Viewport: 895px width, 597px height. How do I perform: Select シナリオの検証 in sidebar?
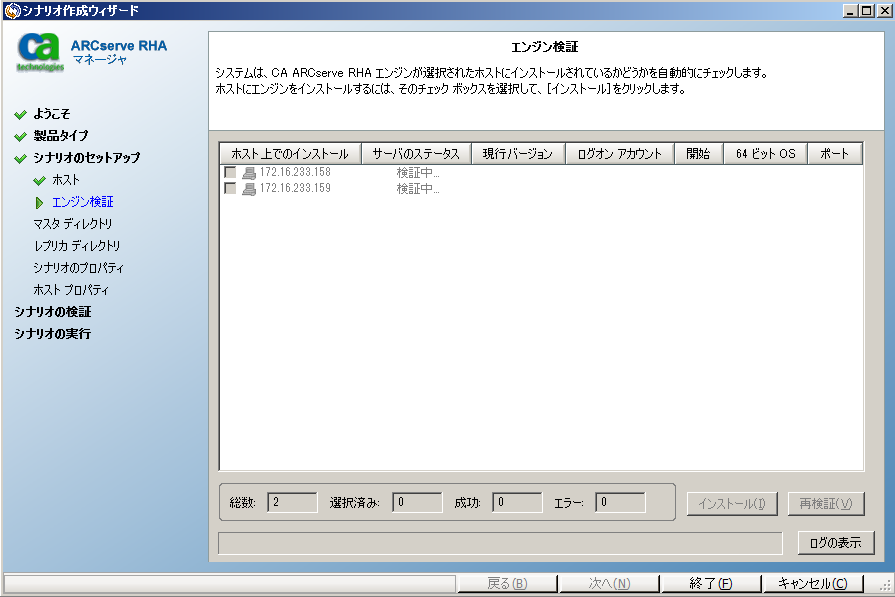[x=53, y=312]
